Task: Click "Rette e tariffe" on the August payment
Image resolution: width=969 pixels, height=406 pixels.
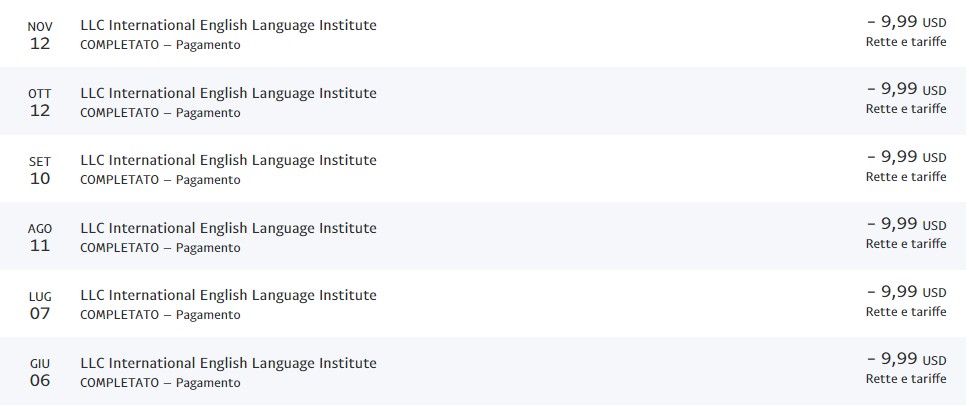Action: click(906, 244)
